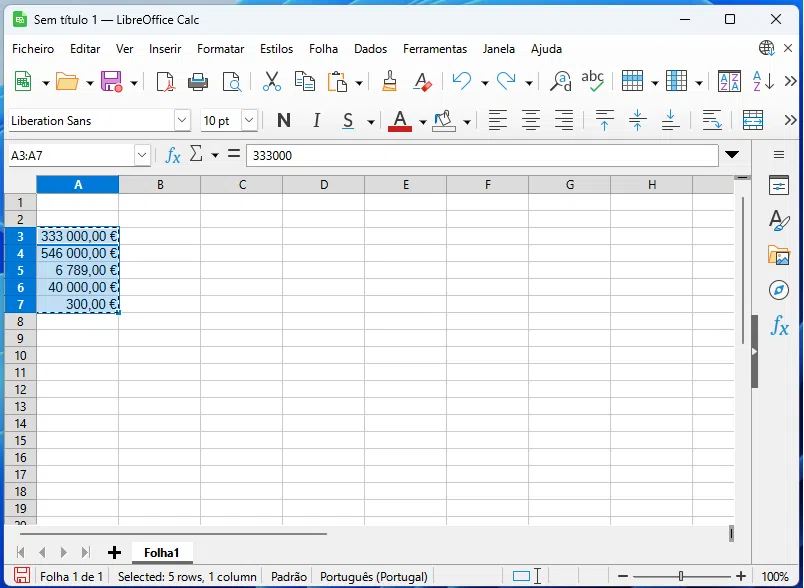
Task: Open the Dados menu
Action: [370, 49]
